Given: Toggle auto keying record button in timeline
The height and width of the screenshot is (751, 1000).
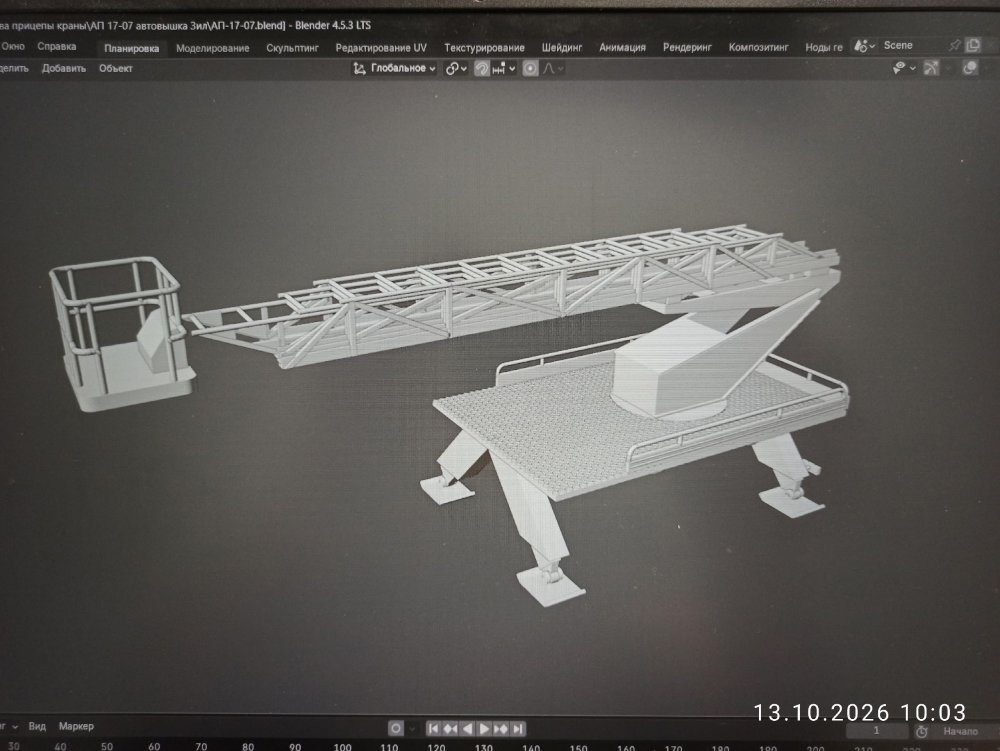Looking at the screenshot, I should point(395,728).
